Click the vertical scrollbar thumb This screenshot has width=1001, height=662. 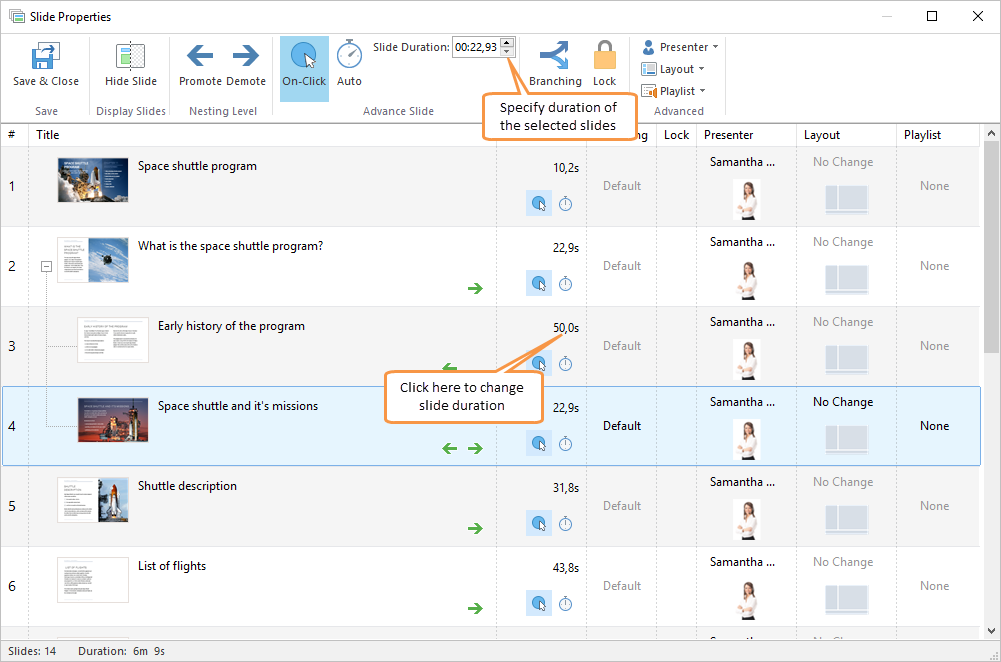(991, 247)
